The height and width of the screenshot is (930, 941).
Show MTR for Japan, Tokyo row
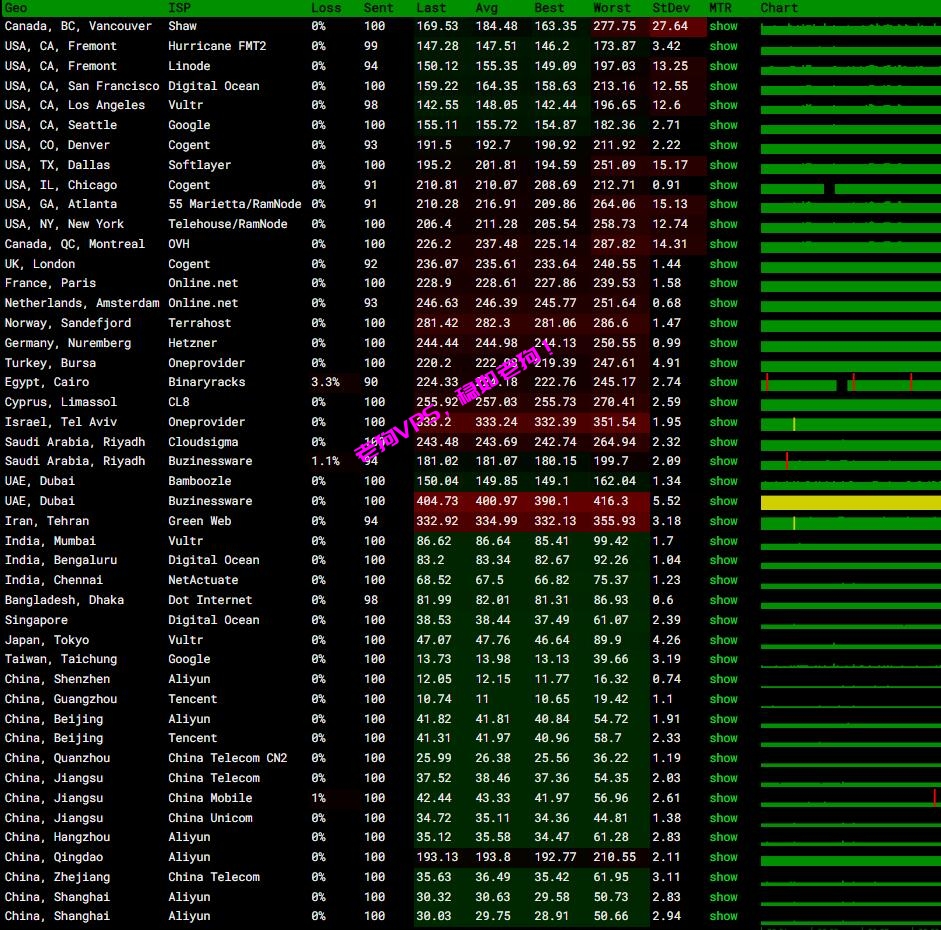723,640
